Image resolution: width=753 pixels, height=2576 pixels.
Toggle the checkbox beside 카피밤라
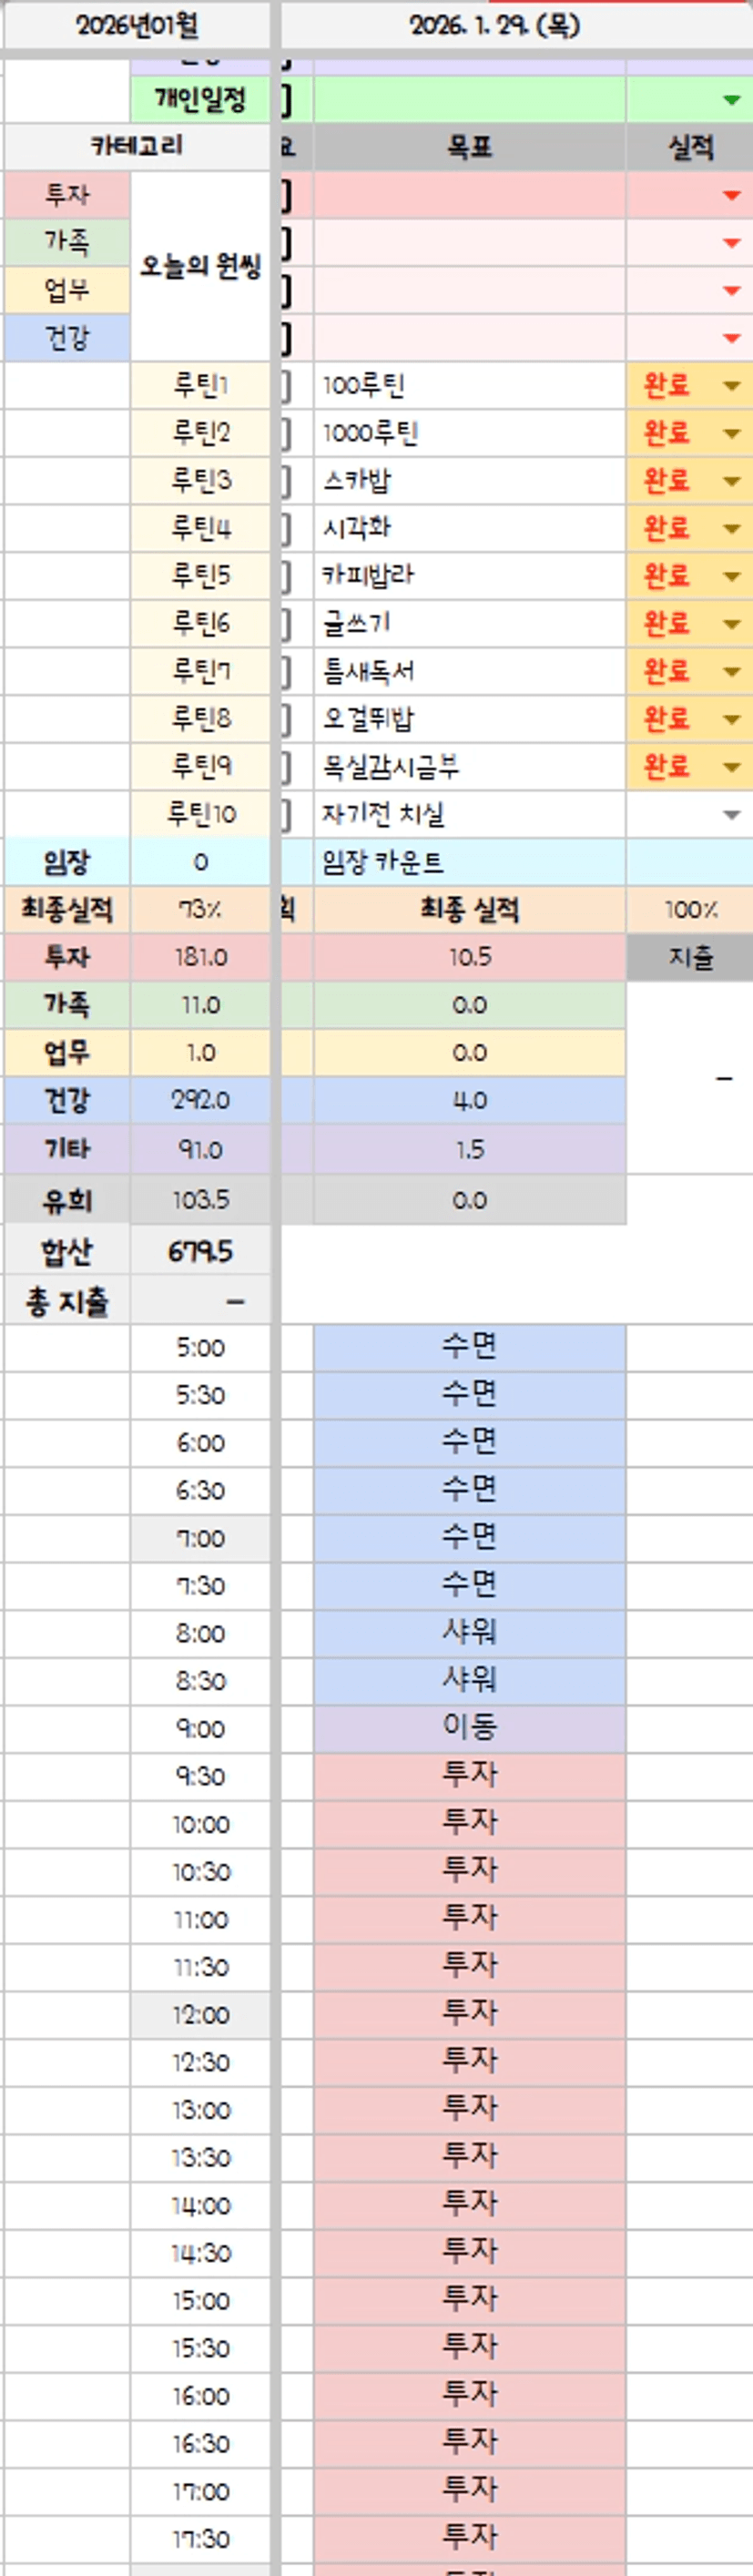[x=285, y=576]
